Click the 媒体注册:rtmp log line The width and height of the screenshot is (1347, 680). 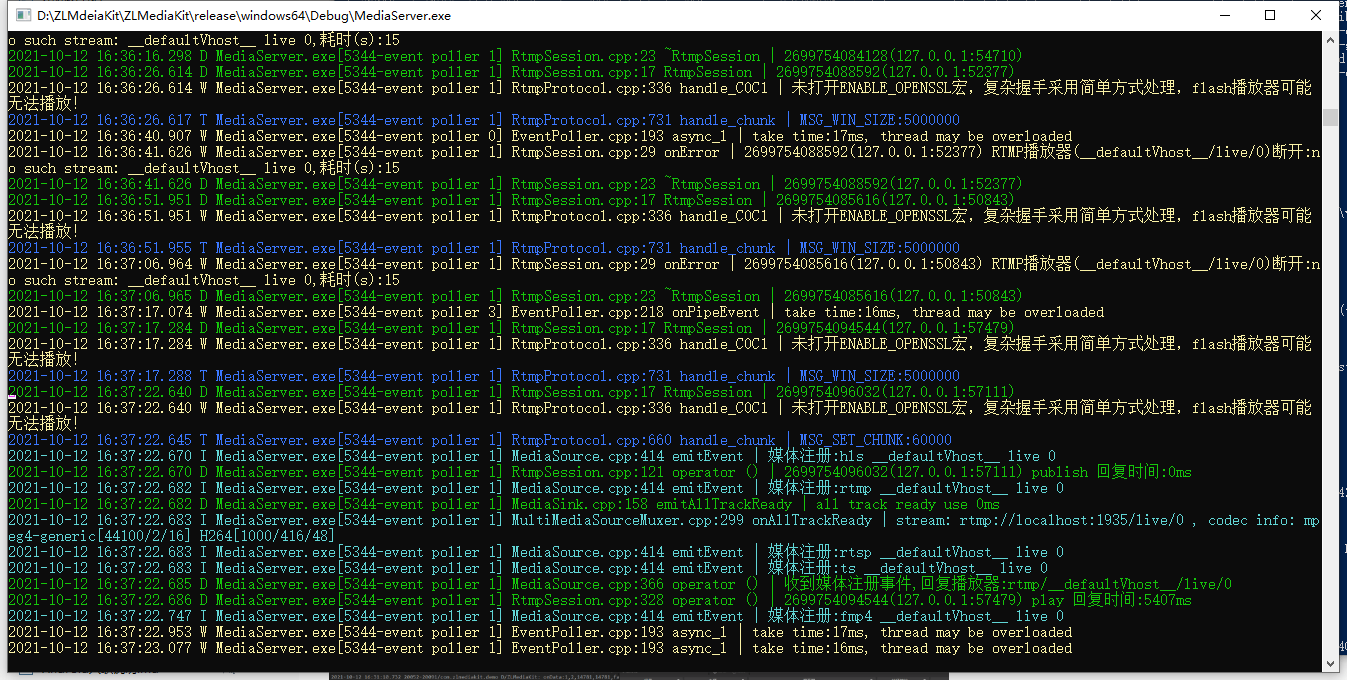(x=536, y=488)
